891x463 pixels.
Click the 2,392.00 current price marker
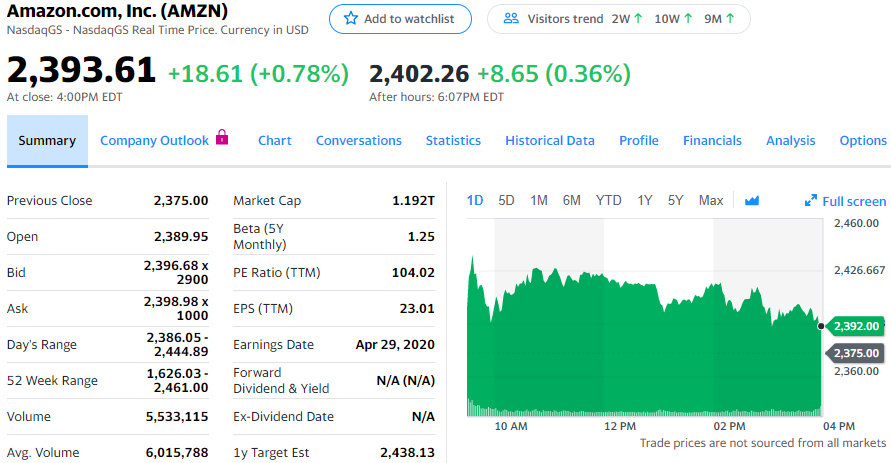[x=856, y=326]
